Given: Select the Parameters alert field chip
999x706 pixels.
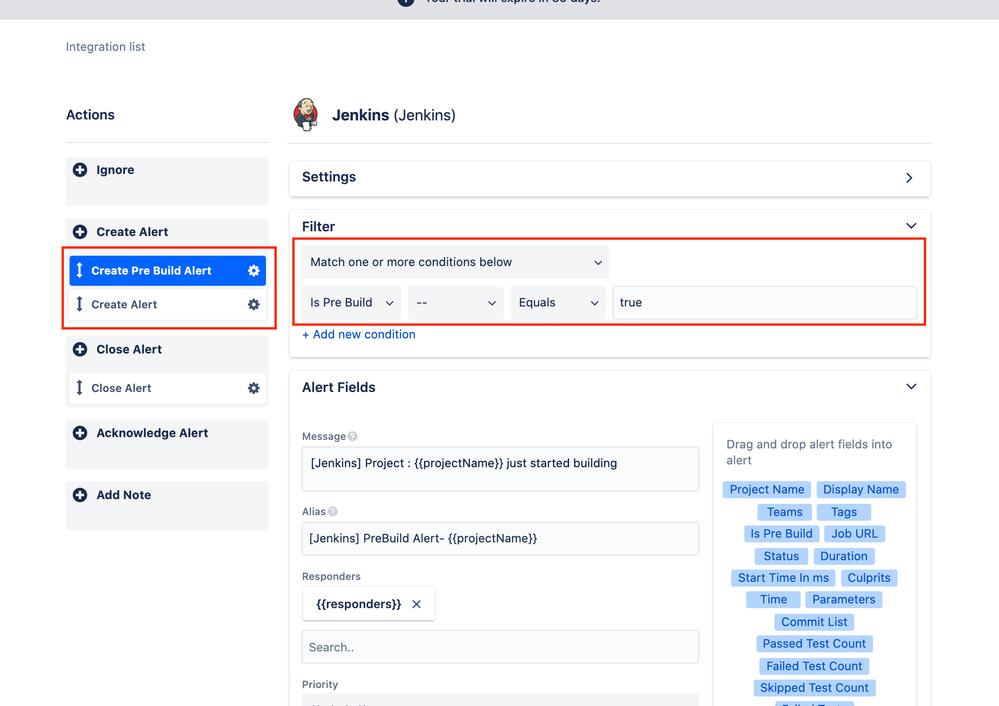Looking at the screenshot, I should tap(844, 600).
